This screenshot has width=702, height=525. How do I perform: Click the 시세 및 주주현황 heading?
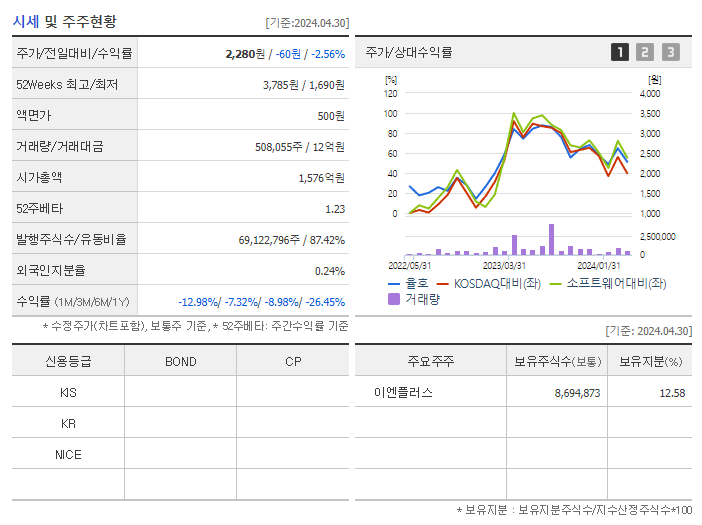(64, 21)
